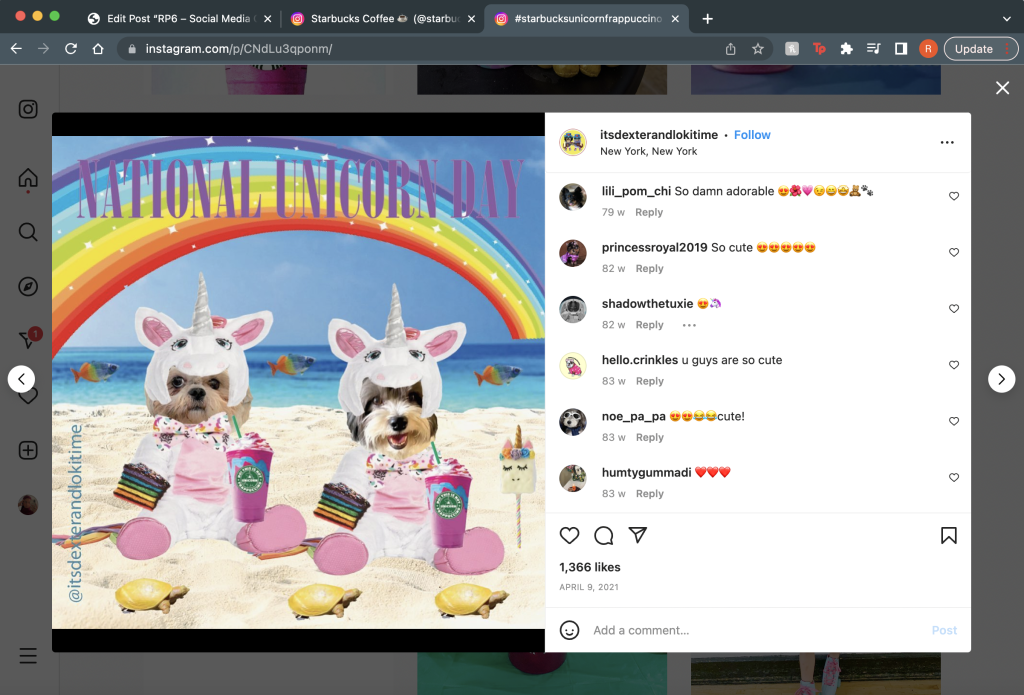Reply to shadowthetuxie's comment
Viewport: 1024px width, 695px height.
pos(649,325)
